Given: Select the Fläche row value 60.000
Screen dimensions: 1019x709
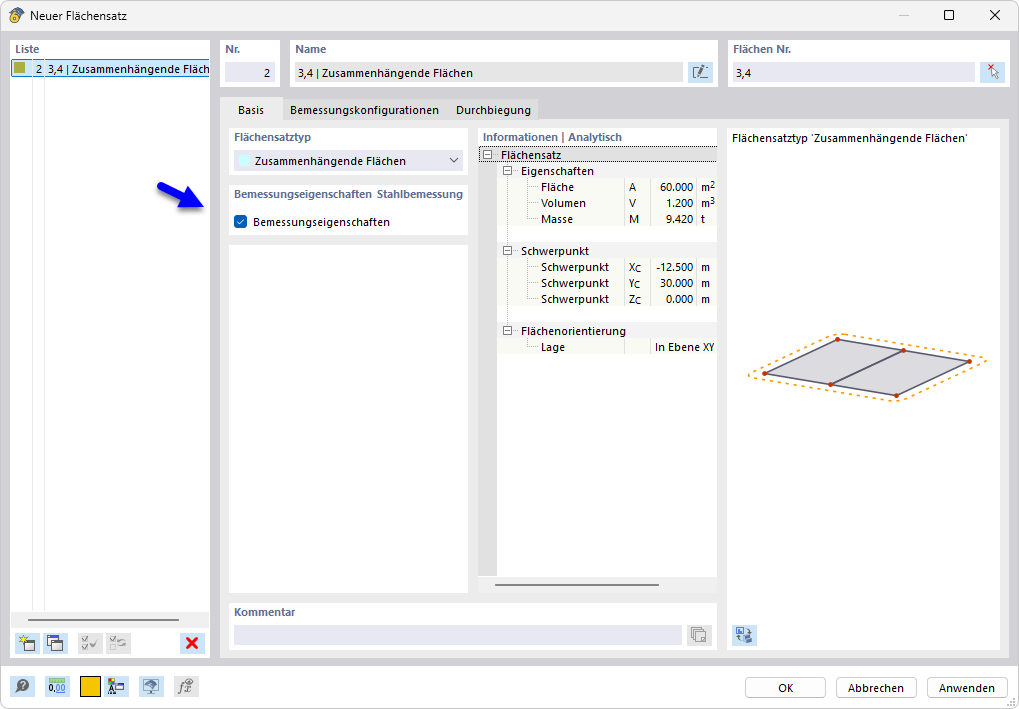Looking at the screenshot, I should click(672, 187).
